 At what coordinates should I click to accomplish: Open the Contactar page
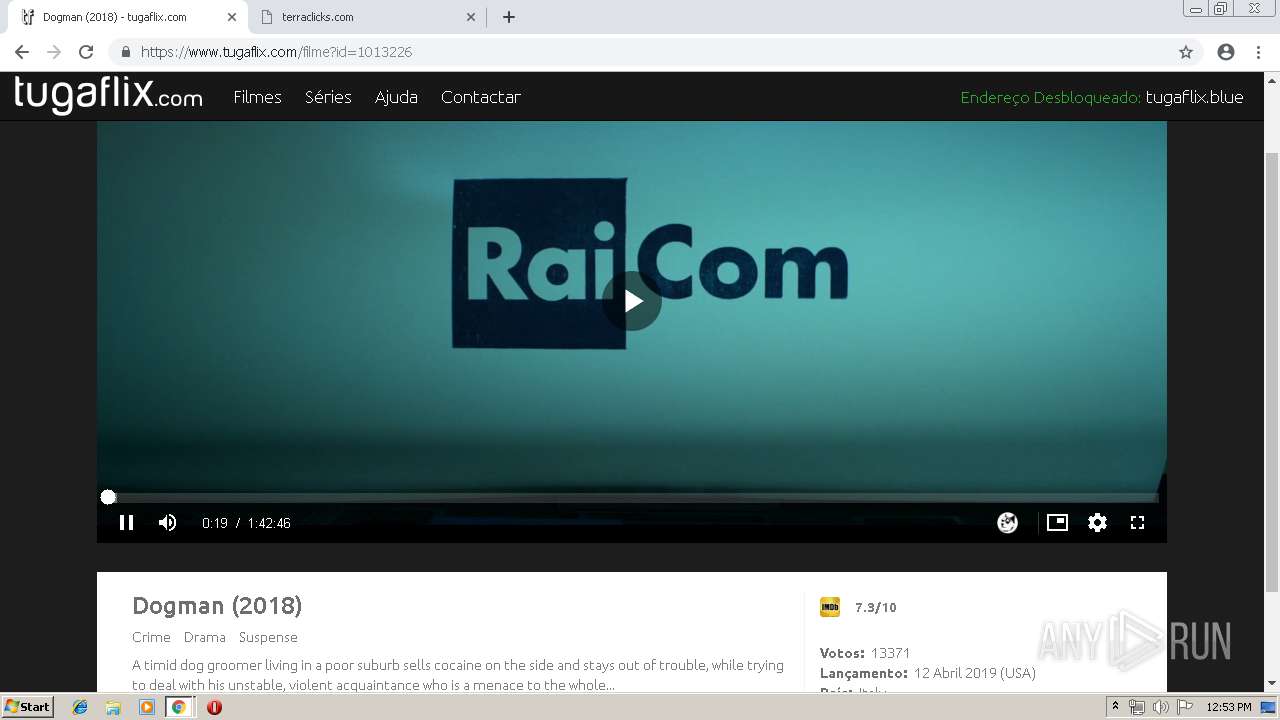481,97
